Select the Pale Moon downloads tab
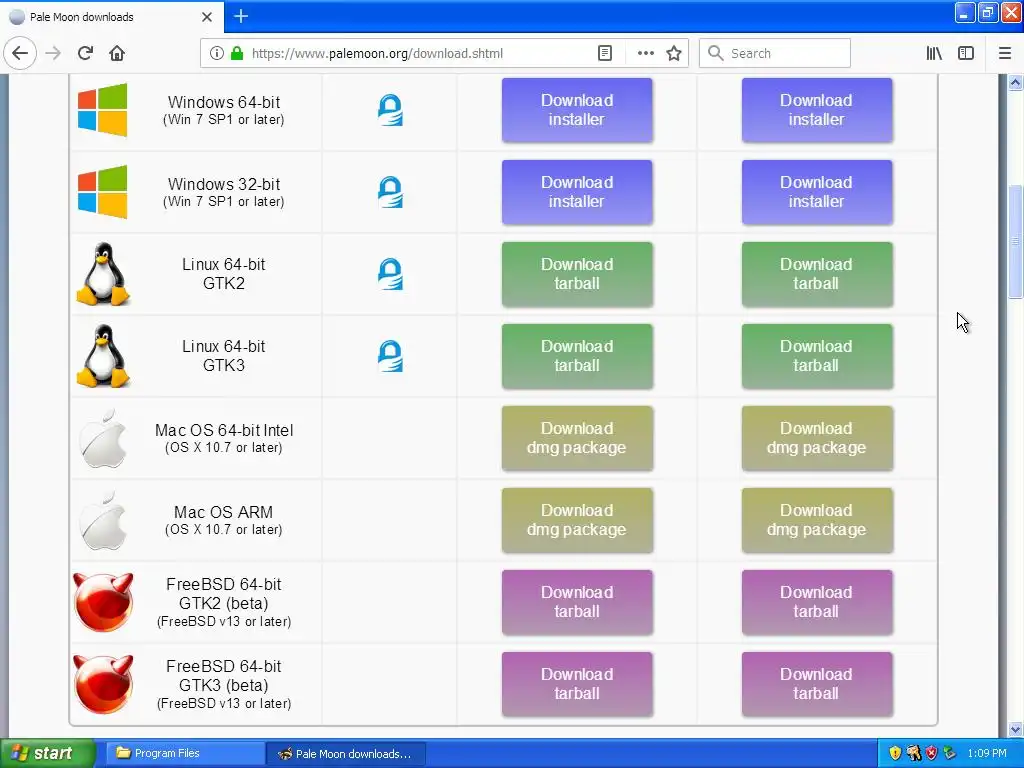 pyautogui.click(x=112, y=17)
